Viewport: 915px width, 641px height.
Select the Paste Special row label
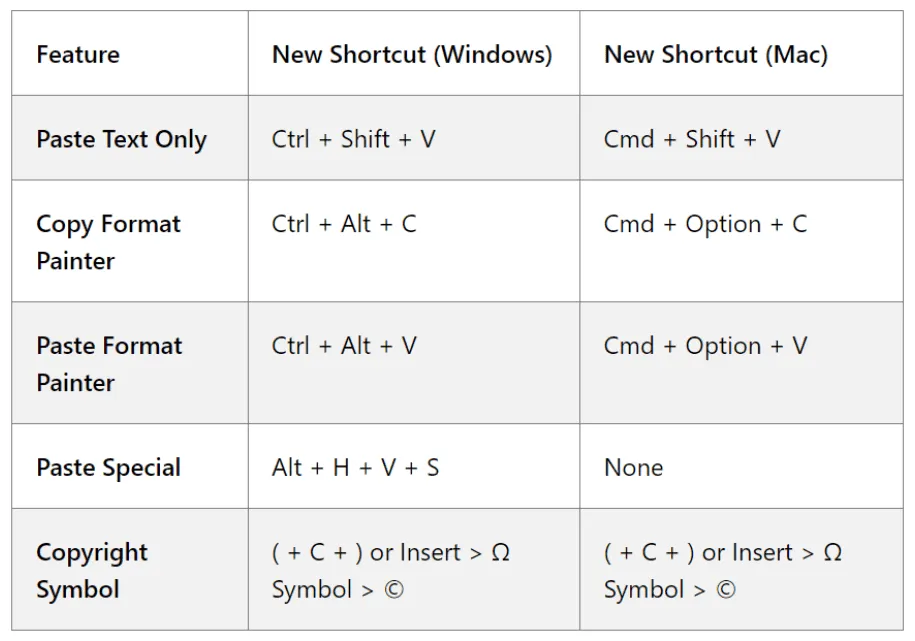pos(108,467)
